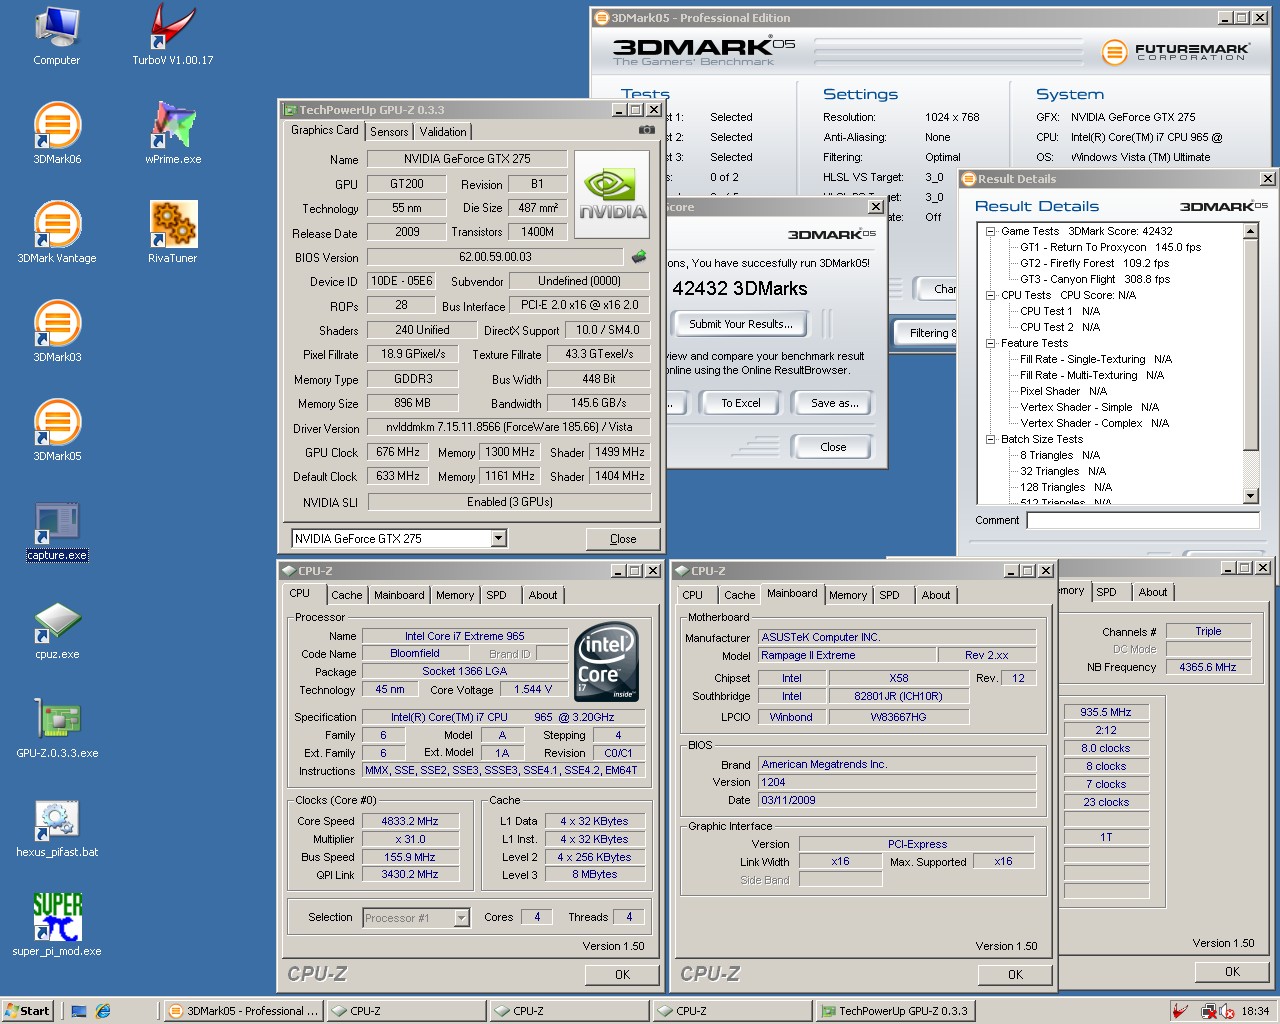Image resolution: width=1280 pixels, height=1024 pixels.
Task: Switch to 3DMark05 taskbar button
Action: point(241,1011)
